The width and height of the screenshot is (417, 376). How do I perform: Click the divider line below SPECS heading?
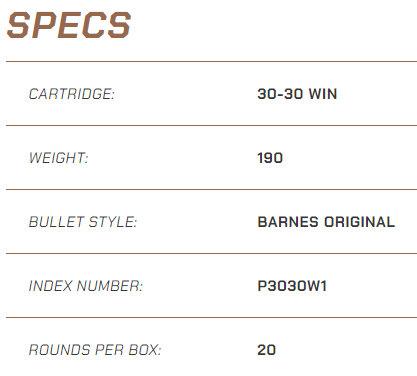[211, 61]
